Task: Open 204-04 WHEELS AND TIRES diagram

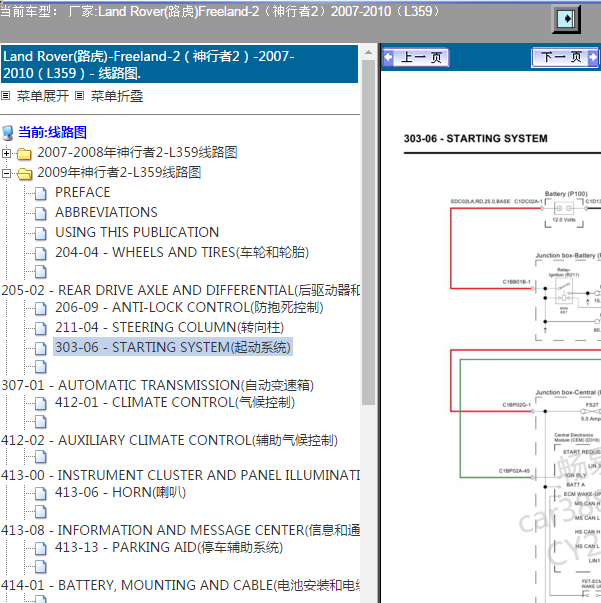Action: pos(182,252)
